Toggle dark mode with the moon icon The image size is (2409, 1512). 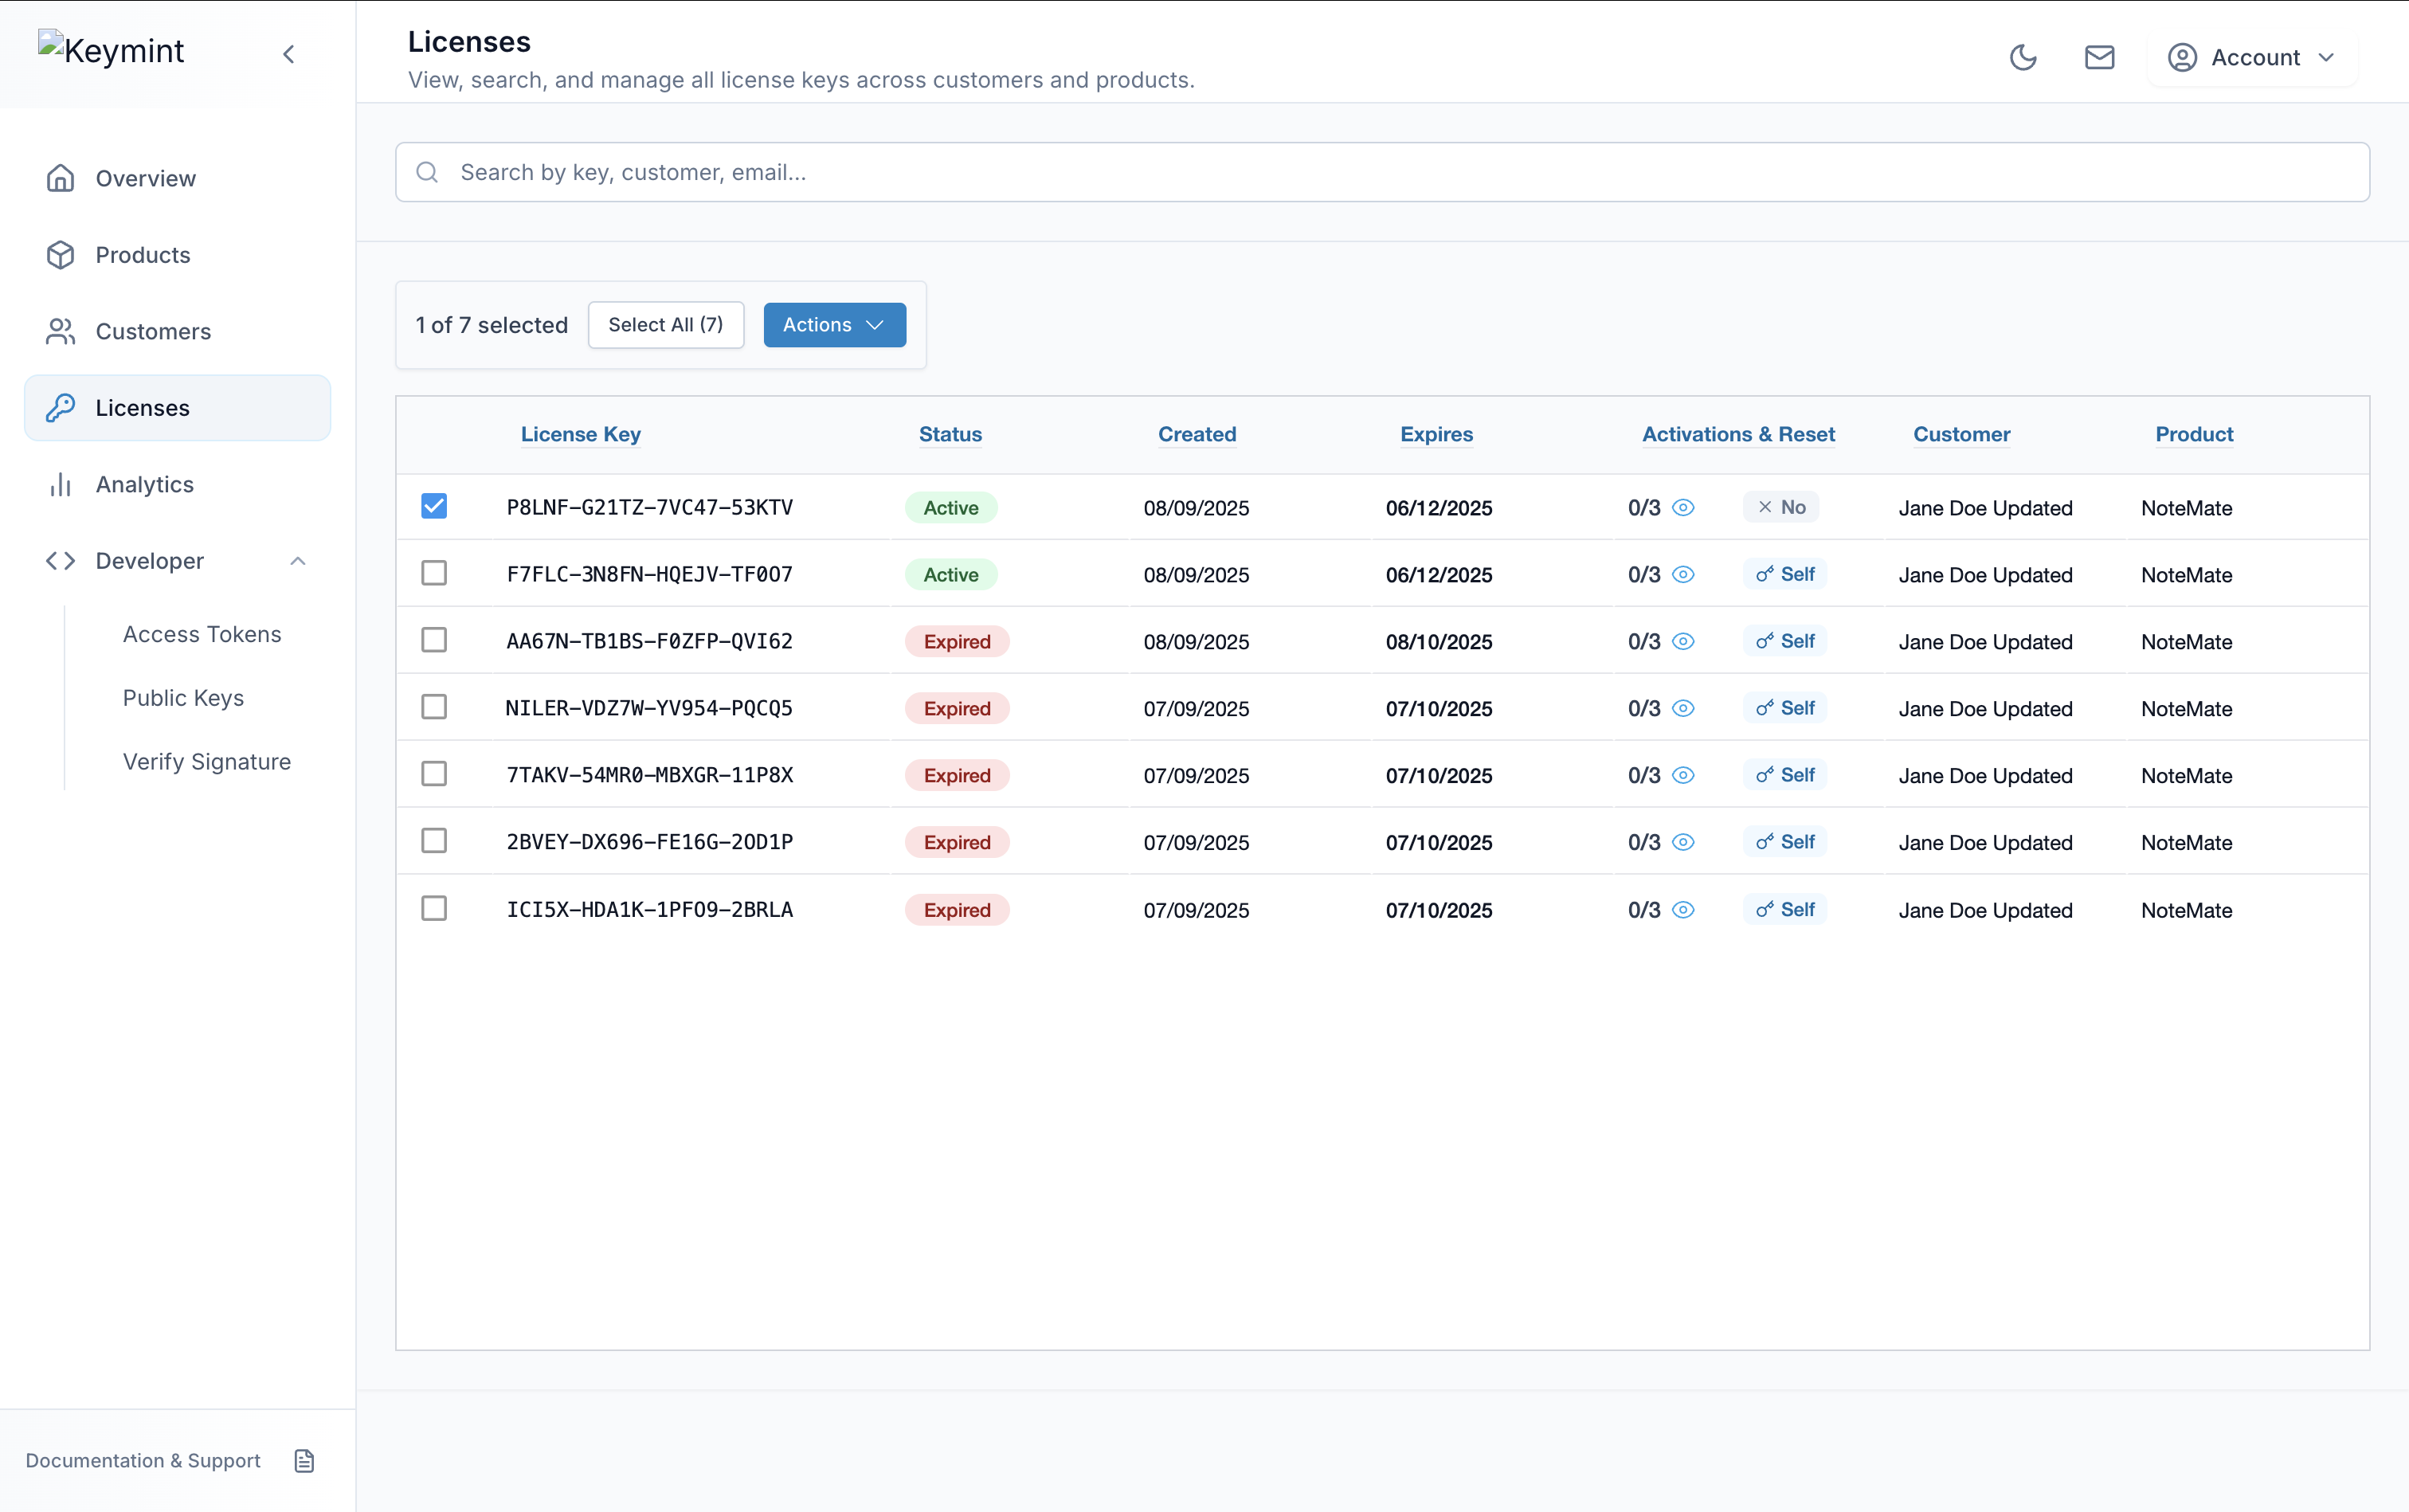(x=2022, y=57)
